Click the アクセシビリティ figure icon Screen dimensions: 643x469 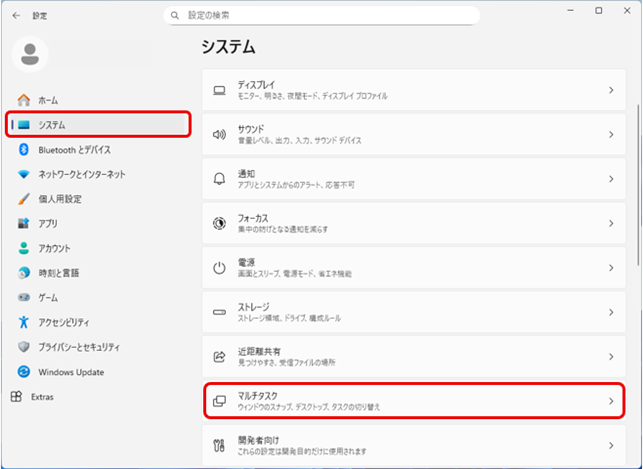(x=24, y=322)
